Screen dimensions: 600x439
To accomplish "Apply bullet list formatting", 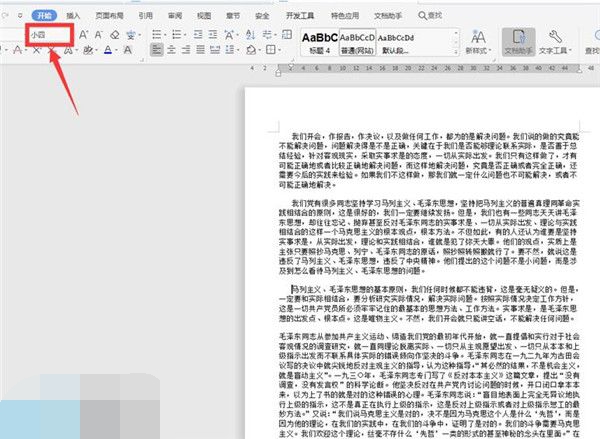I will [159, 33].
